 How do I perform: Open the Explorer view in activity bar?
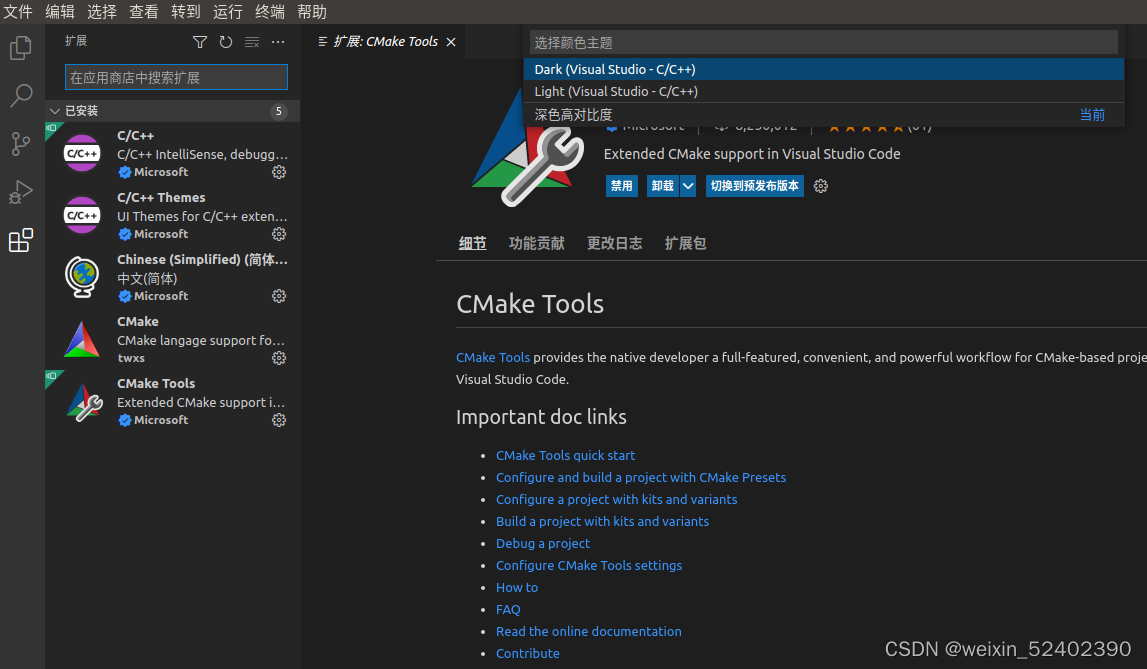coord(21,48)
